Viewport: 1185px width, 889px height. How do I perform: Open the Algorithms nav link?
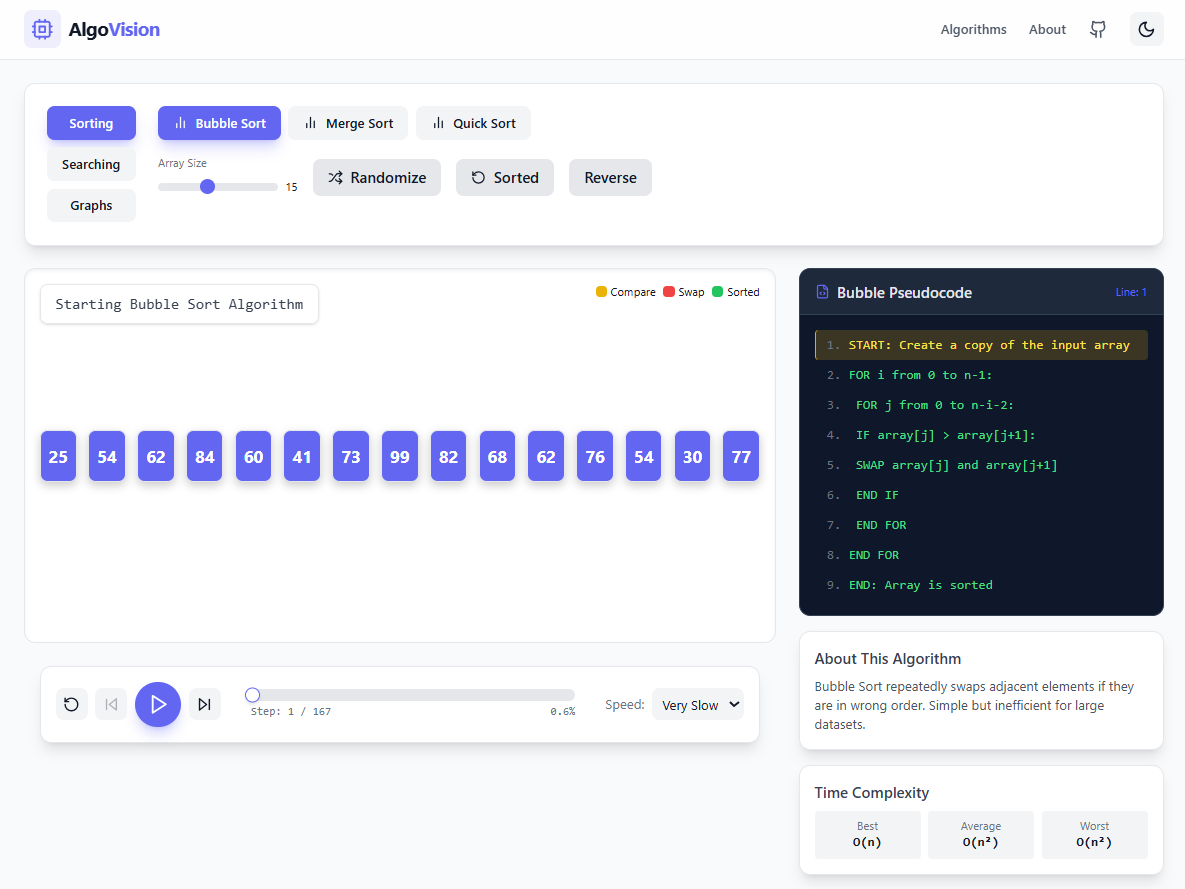pos(973,29)
